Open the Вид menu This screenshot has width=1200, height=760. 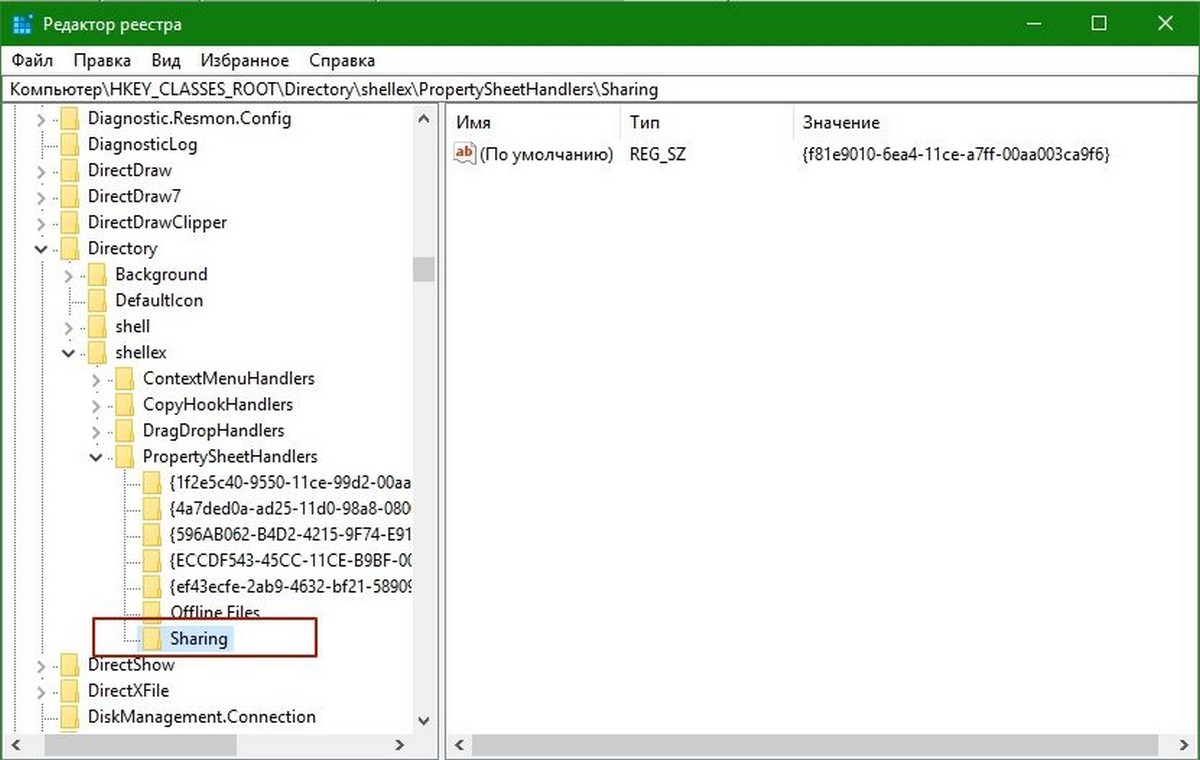pos(165,61)
